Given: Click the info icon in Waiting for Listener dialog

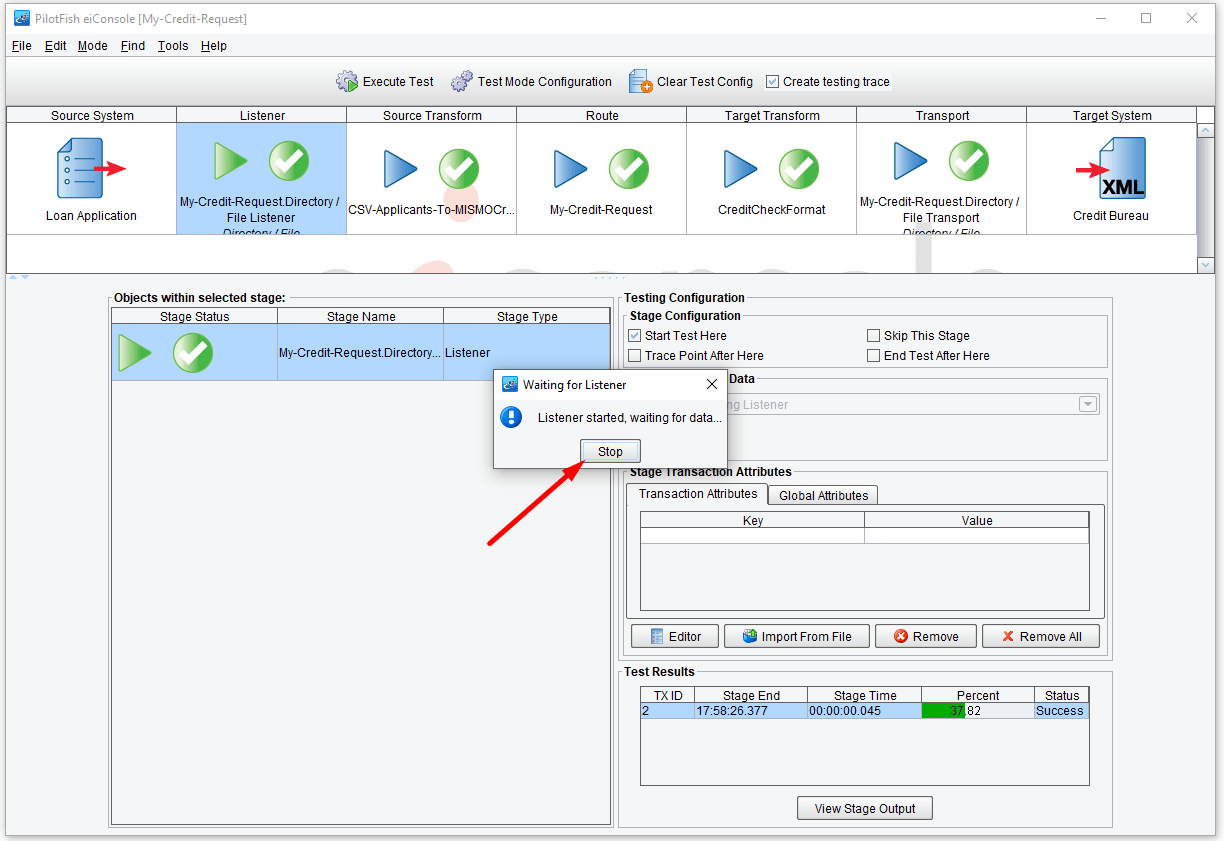Looking at the screenshot, I should pyautogui.click(x=511, y=417).
